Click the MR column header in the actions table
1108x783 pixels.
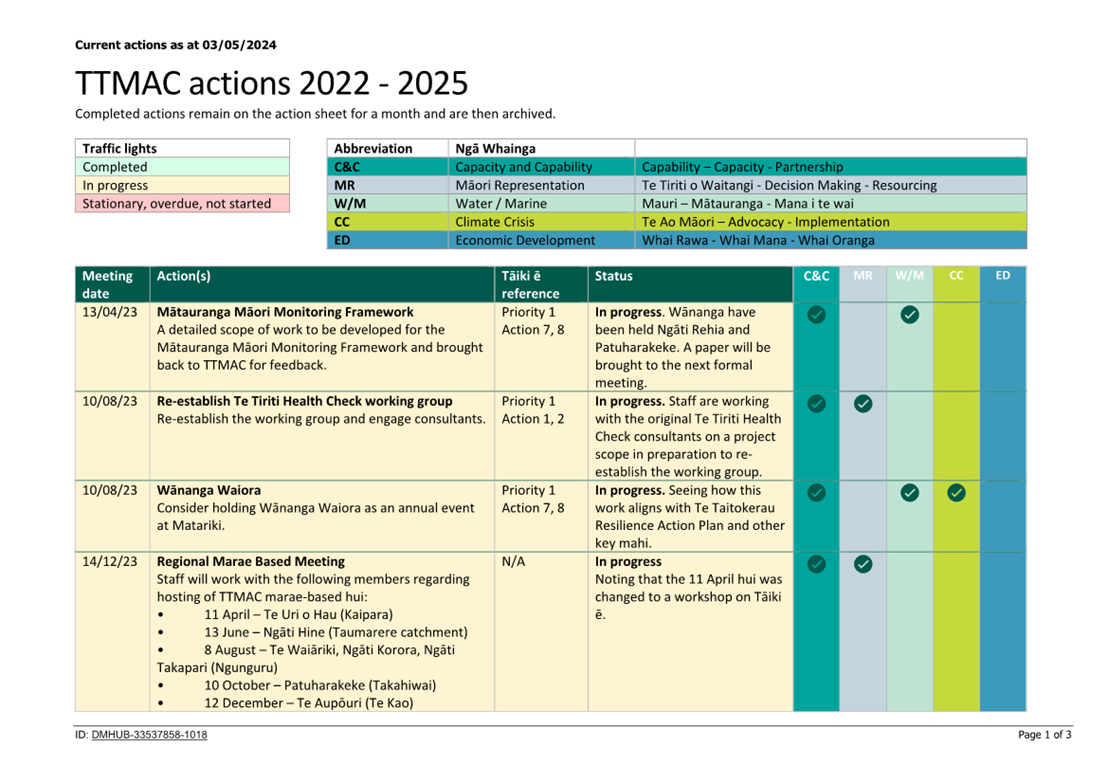[x=863, y=284]
